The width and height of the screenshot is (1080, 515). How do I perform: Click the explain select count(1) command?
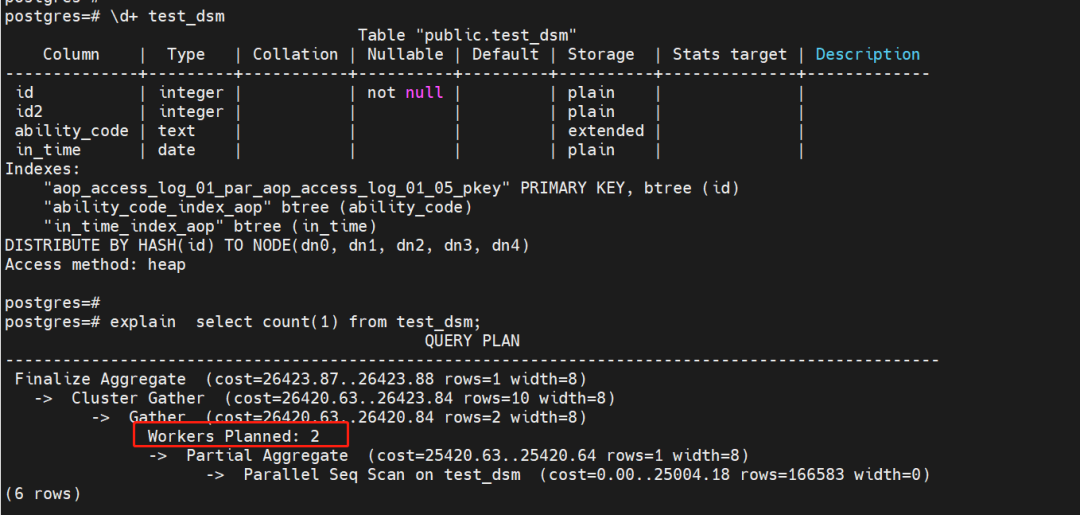[x=295, y=321]
